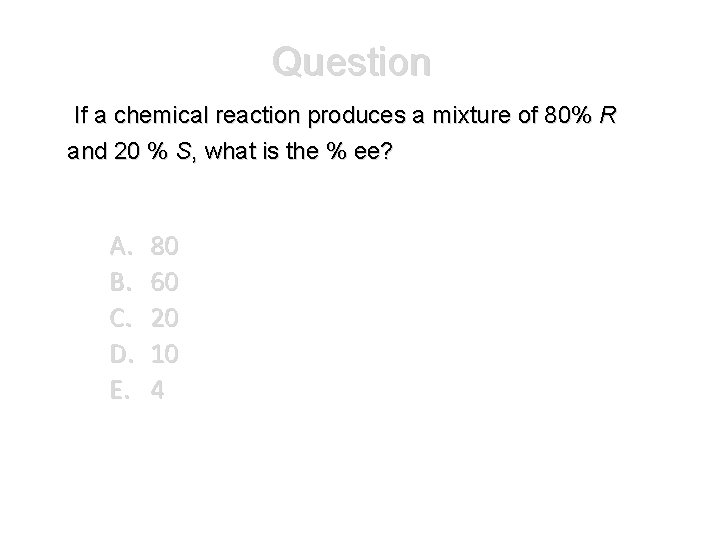The height and width of the screenshot is (540, 720).
Task: Select the "80%" value in the question sentence
Action: (x=568, y=115)
